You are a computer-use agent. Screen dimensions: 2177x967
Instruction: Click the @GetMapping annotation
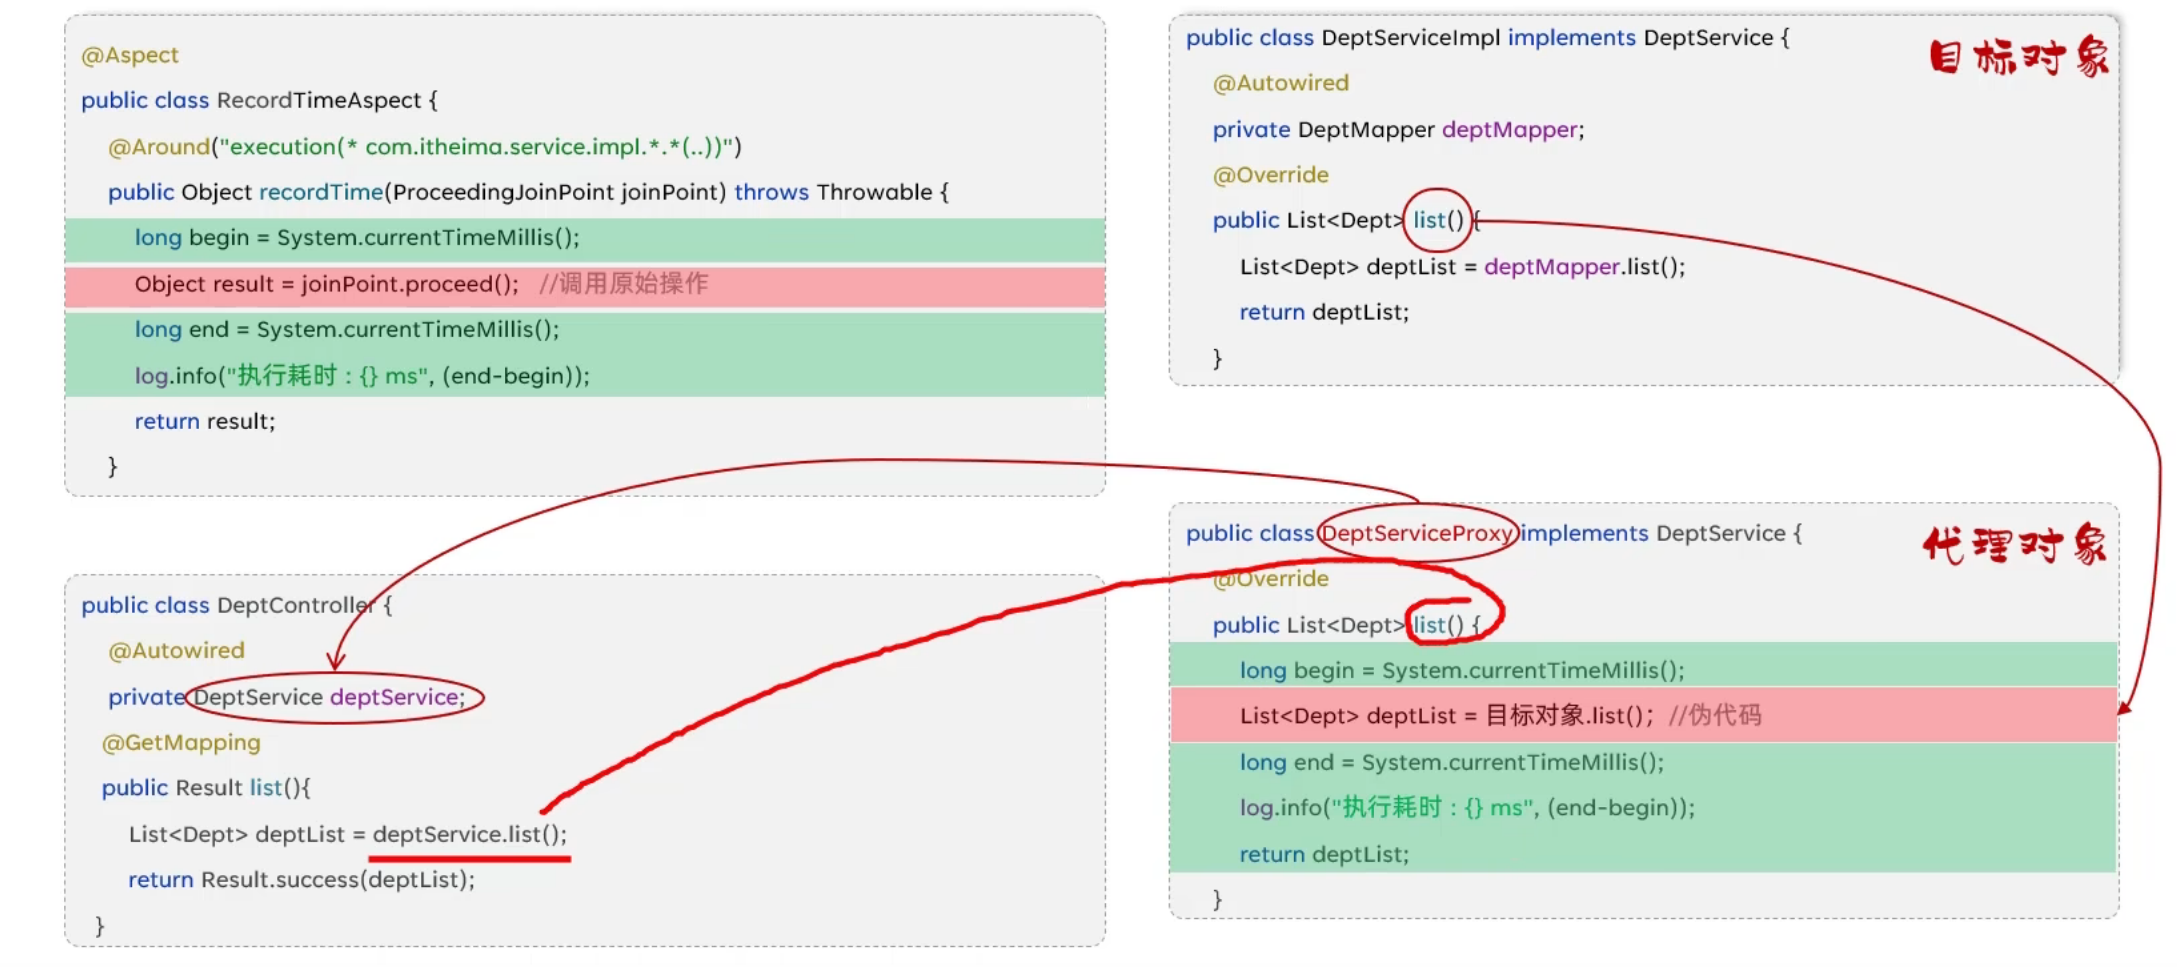point(181,743)
